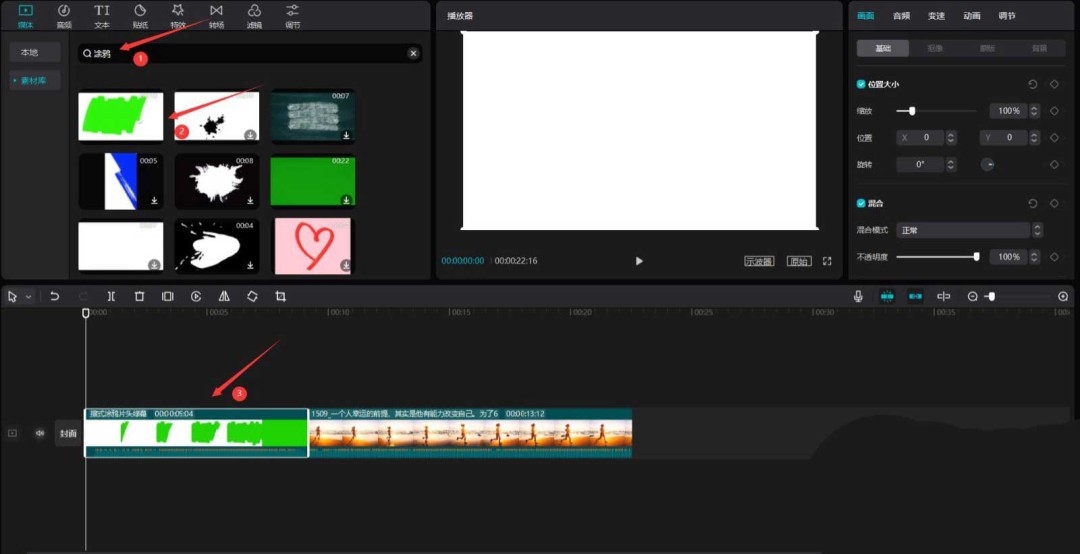Click the mirror flip icon in timeline toolbar
Image resolution: width=1080 pixels, height=554 pixels.
224,297
